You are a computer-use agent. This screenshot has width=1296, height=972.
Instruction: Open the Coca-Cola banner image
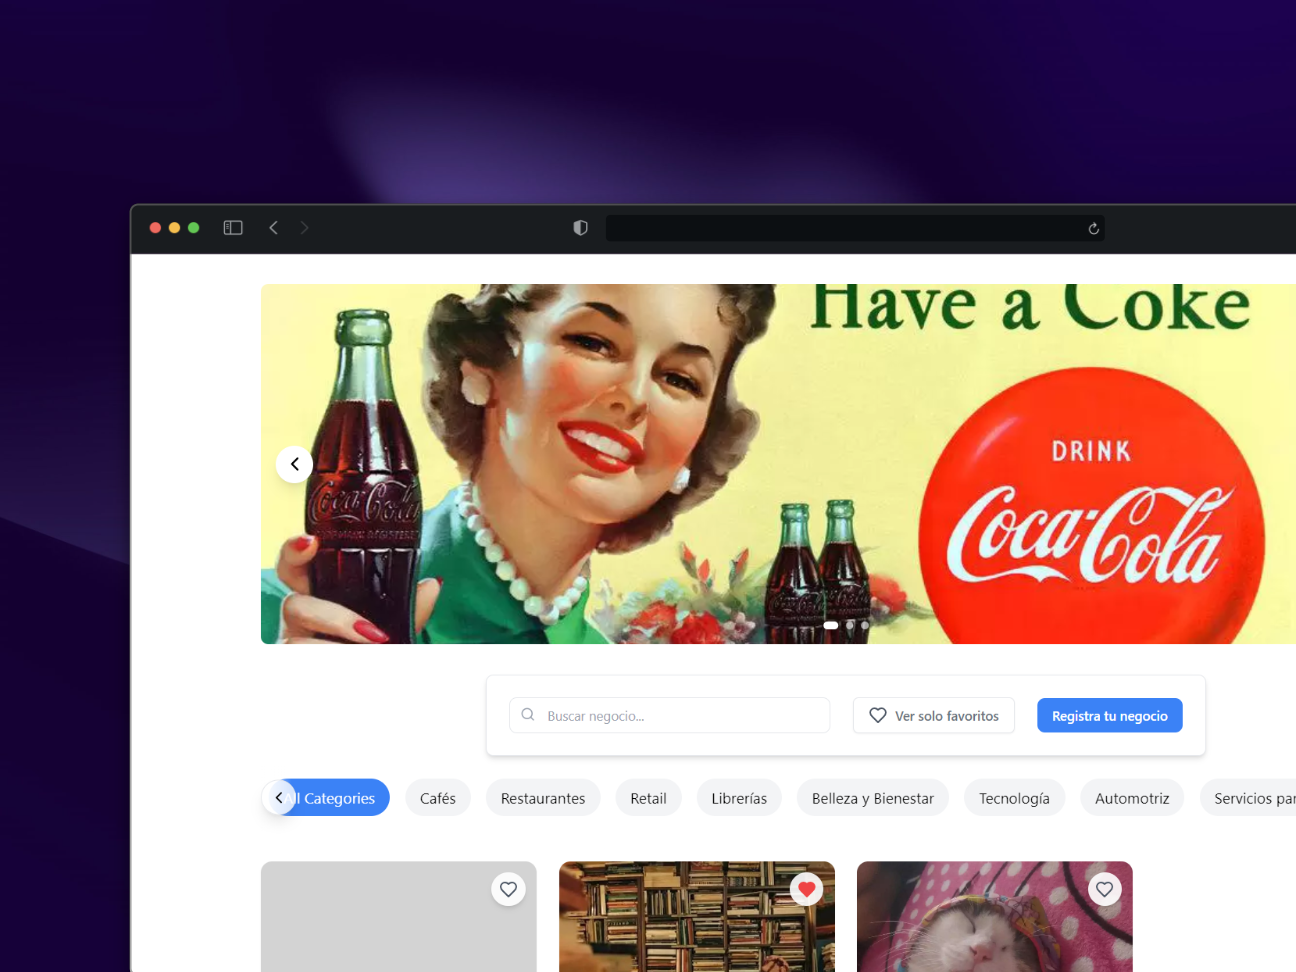778,464
